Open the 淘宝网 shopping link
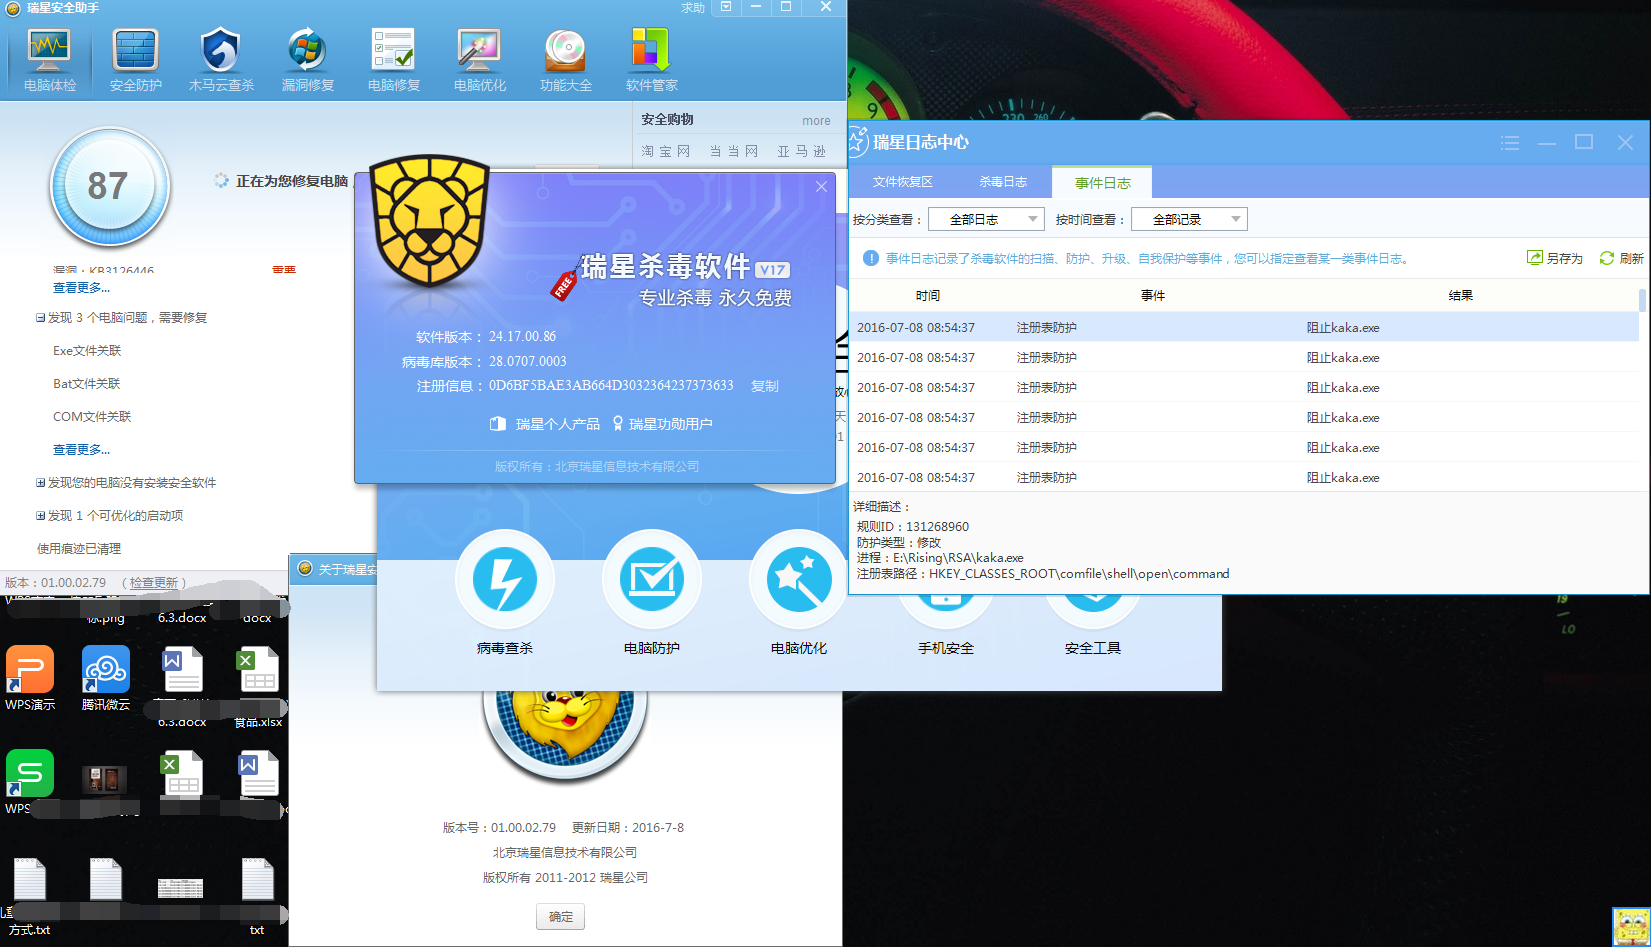The image size is (1651, 947). (666, 151)
